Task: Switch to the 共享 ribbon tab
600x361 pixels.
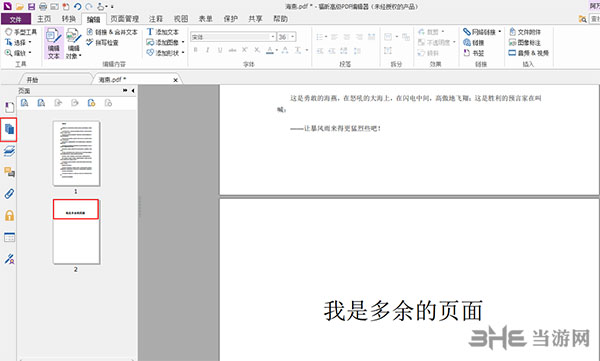Action: 255,19
